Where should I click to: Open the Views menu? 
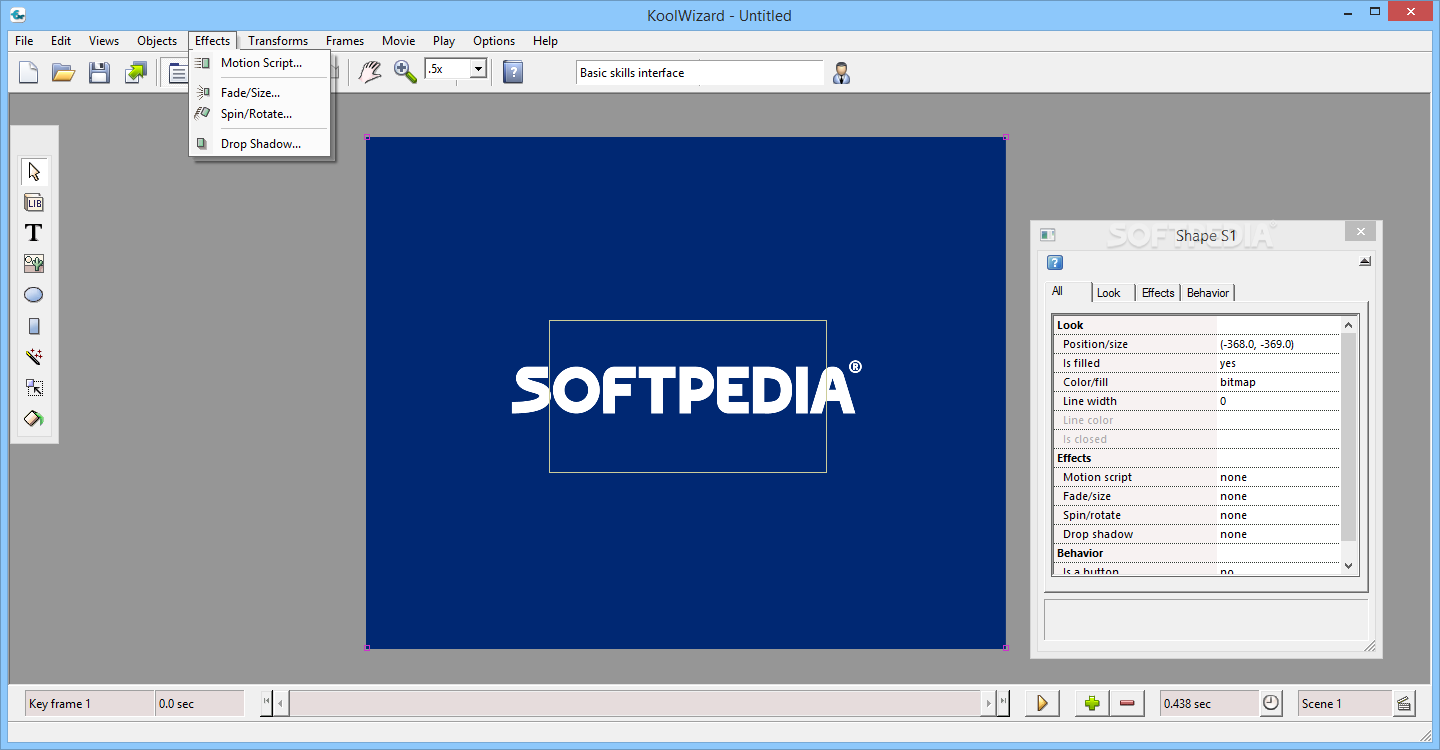coord(104,41)
